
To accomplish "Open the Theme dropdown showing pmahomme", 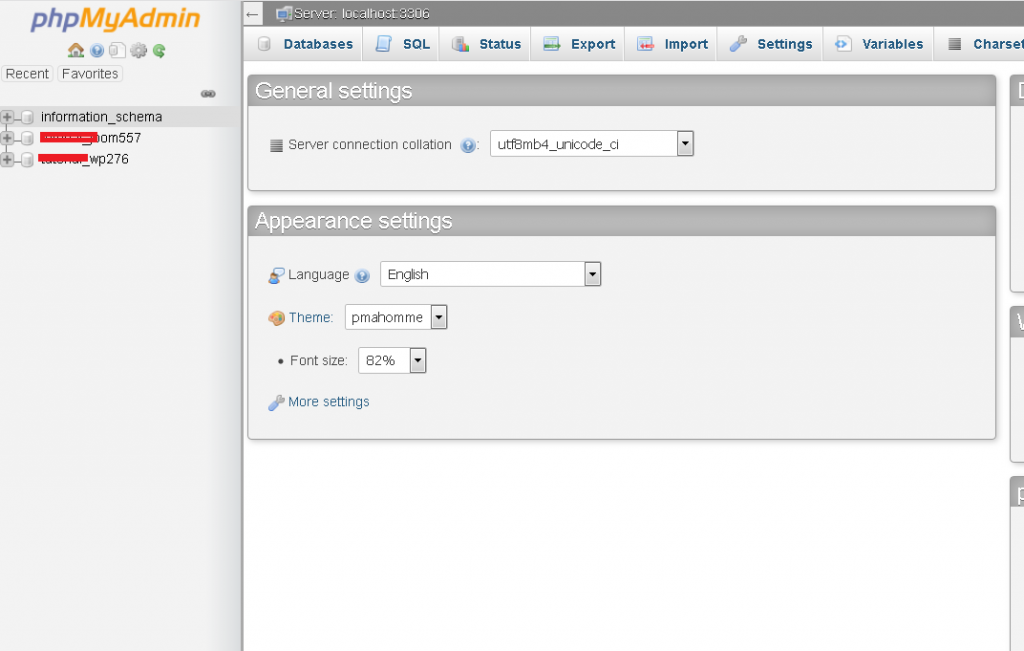I will (x=396, y=317).
